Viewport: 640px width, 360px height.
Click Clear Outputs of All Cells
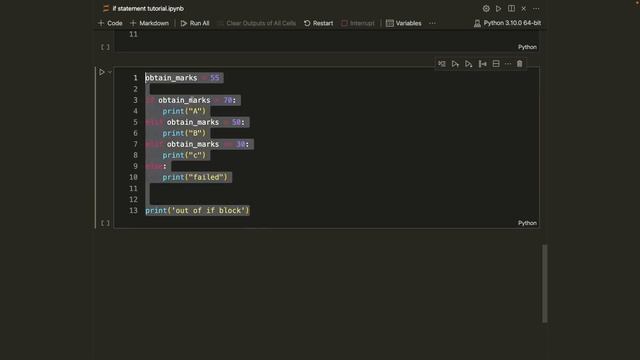pyautogui.click(x=256, y=23)
